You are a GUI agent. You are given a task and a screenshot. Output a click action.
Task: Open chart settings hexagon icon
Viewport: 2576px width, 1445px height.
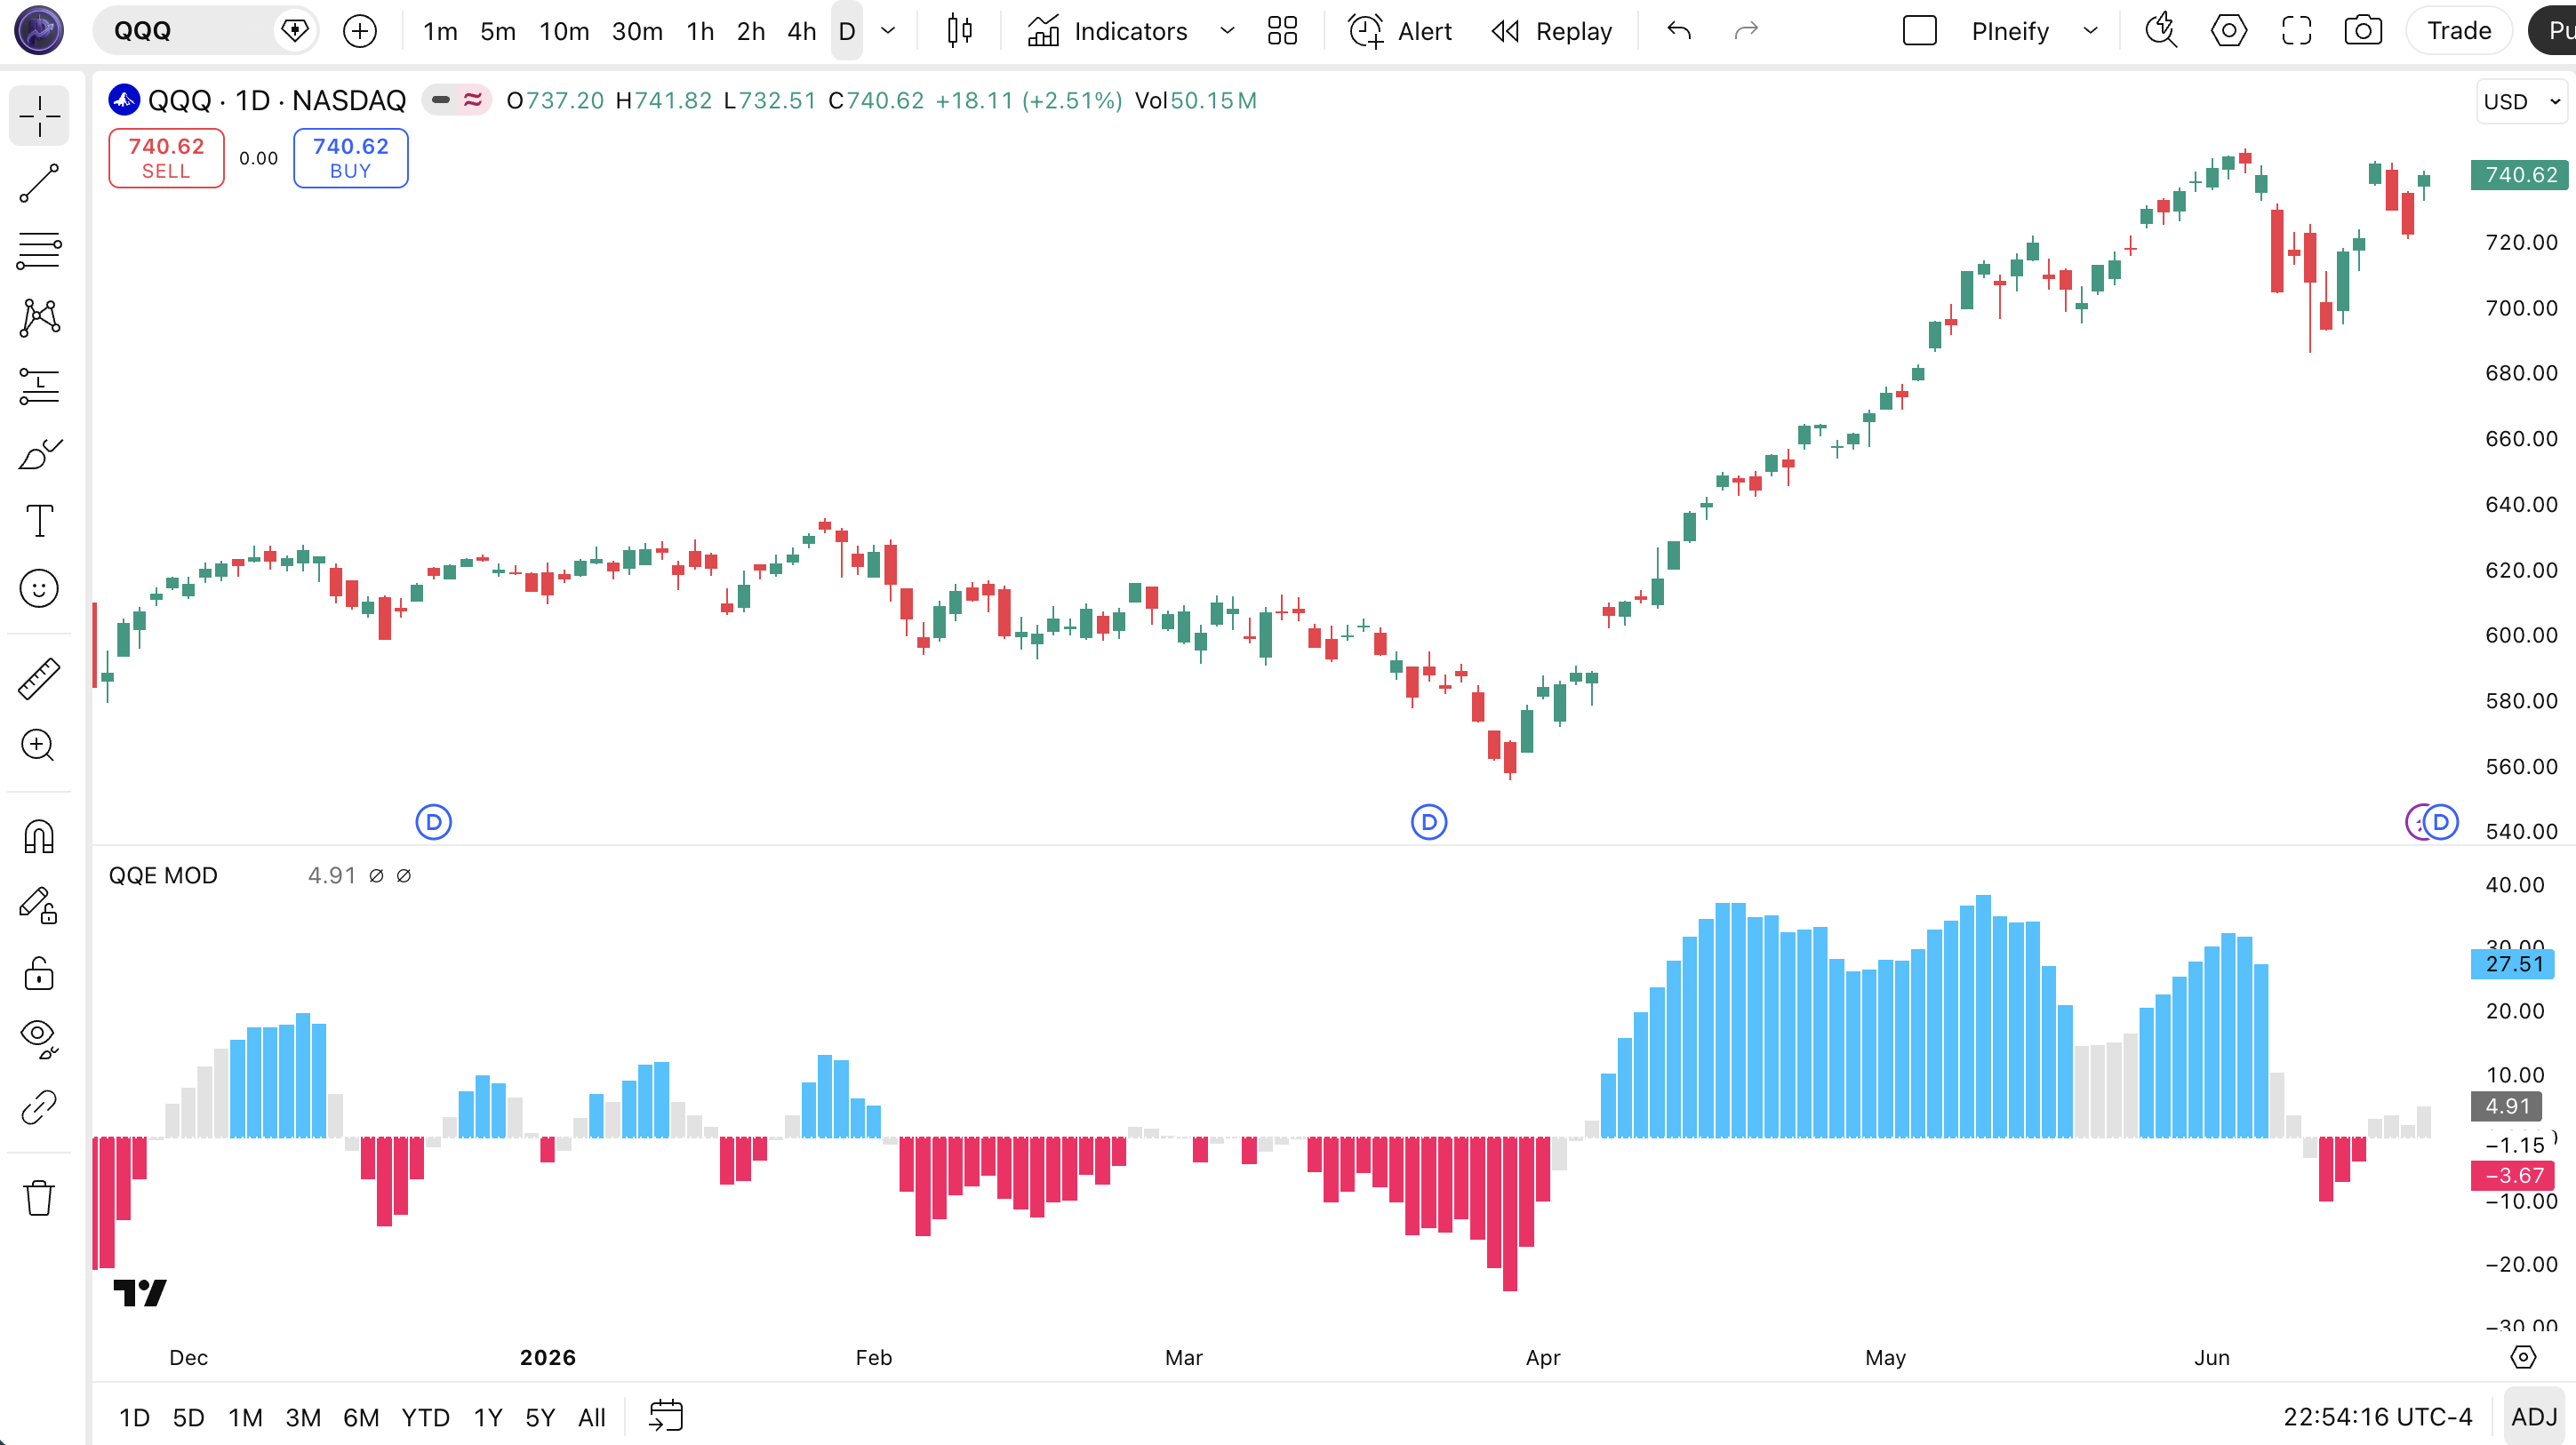click(x=2229, y=31)
